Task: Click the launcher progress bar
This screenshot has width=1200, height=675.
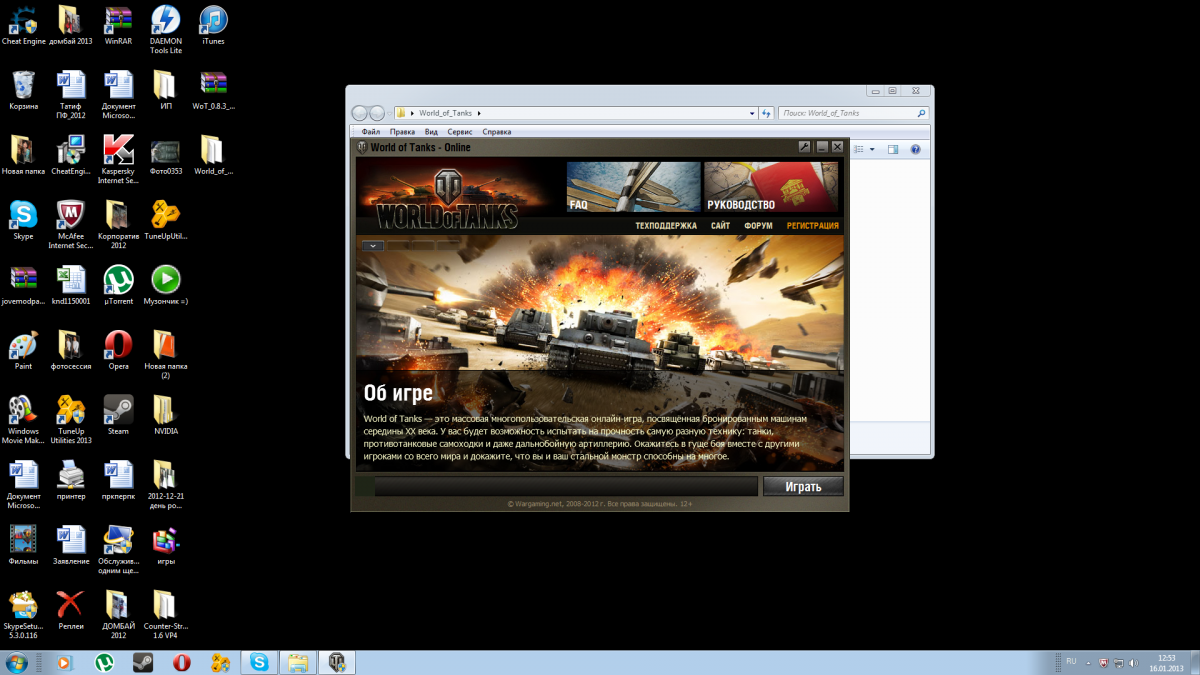Action: click(x=565, y=486)
